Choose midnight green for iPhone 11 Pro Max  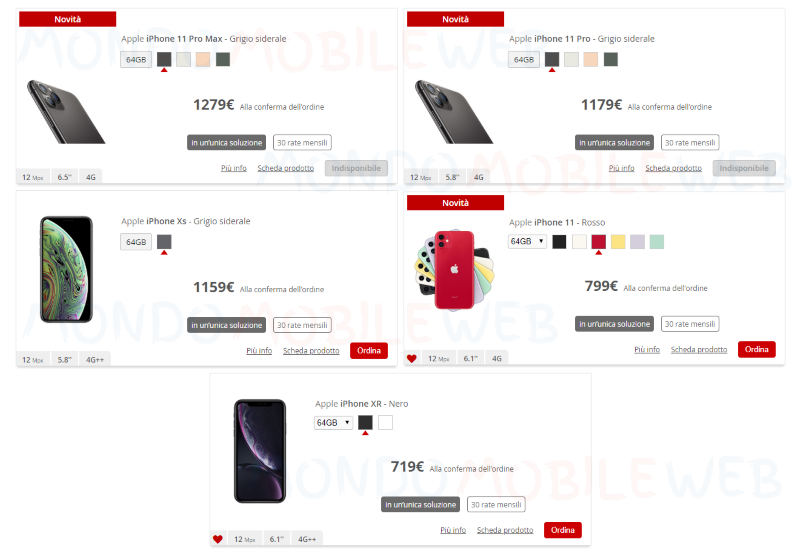click(223, 60)
